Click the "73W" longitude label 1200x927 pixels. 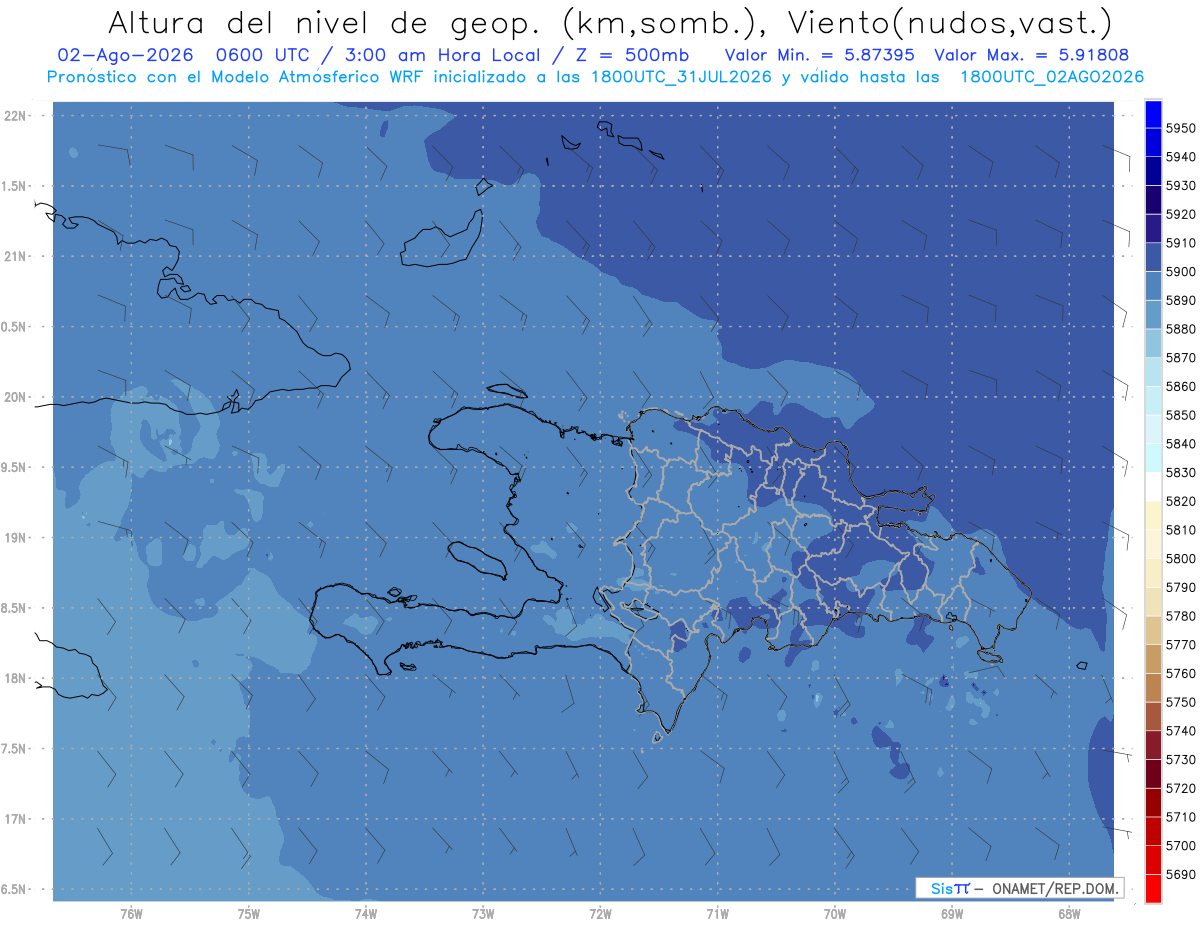483,913
